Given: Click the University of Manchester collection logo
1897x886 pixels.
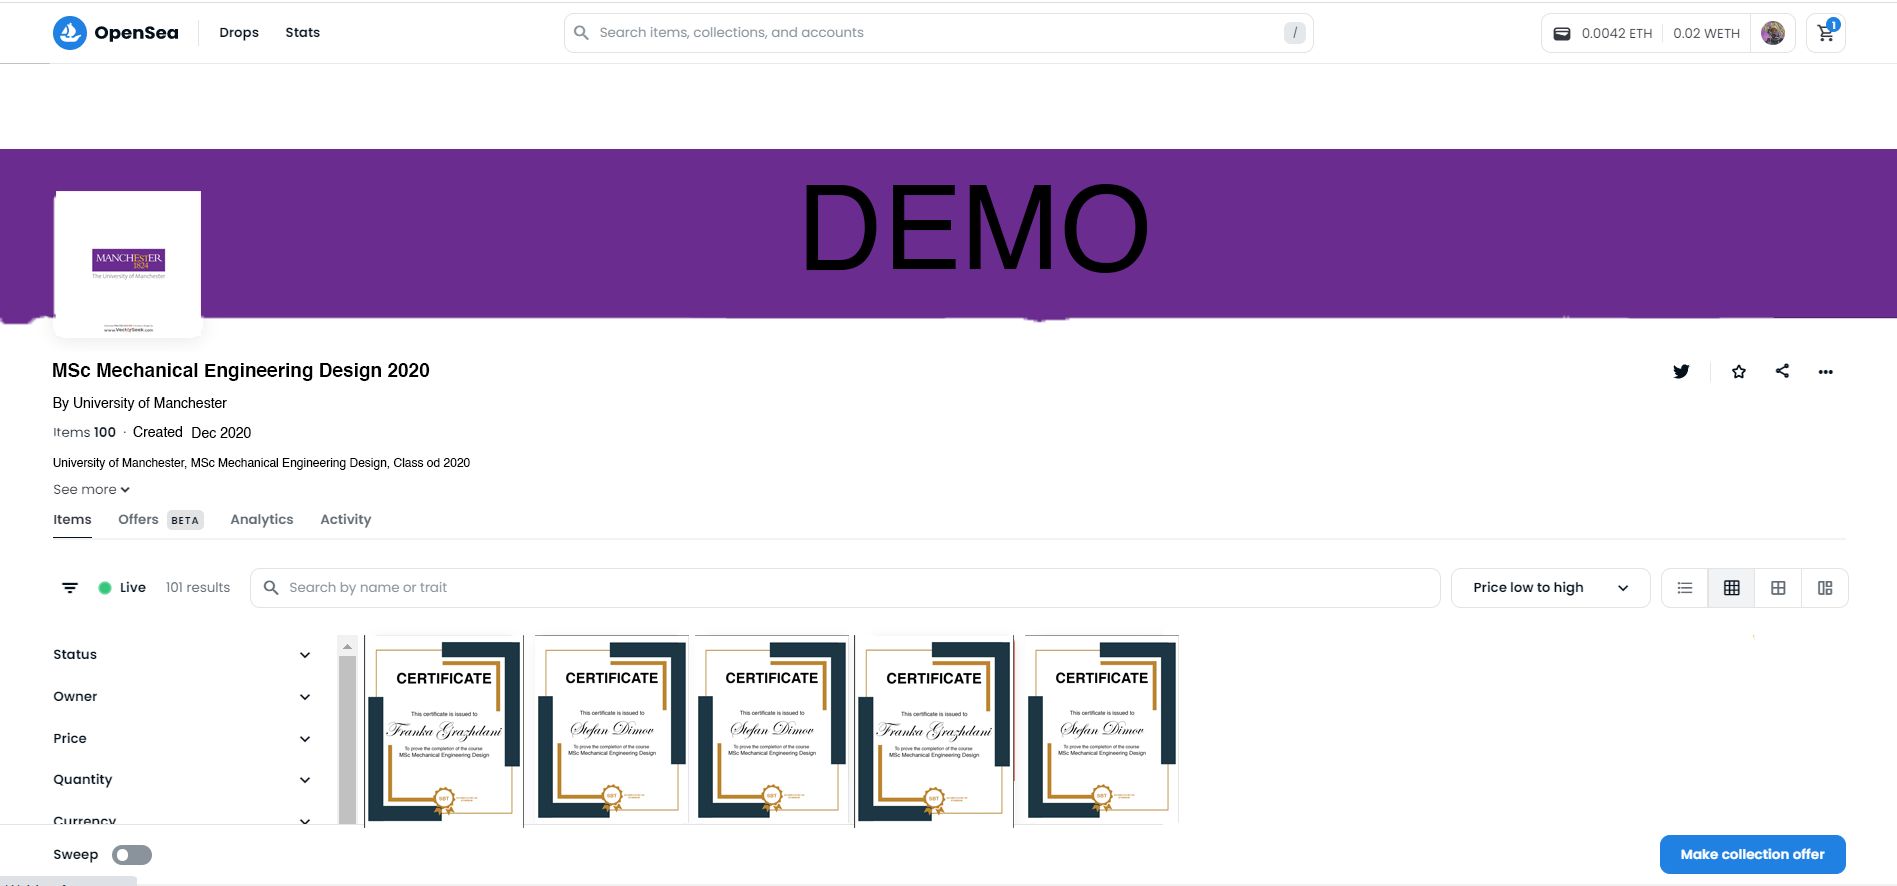Looking at the screenshot, I should tap(128, 264).
